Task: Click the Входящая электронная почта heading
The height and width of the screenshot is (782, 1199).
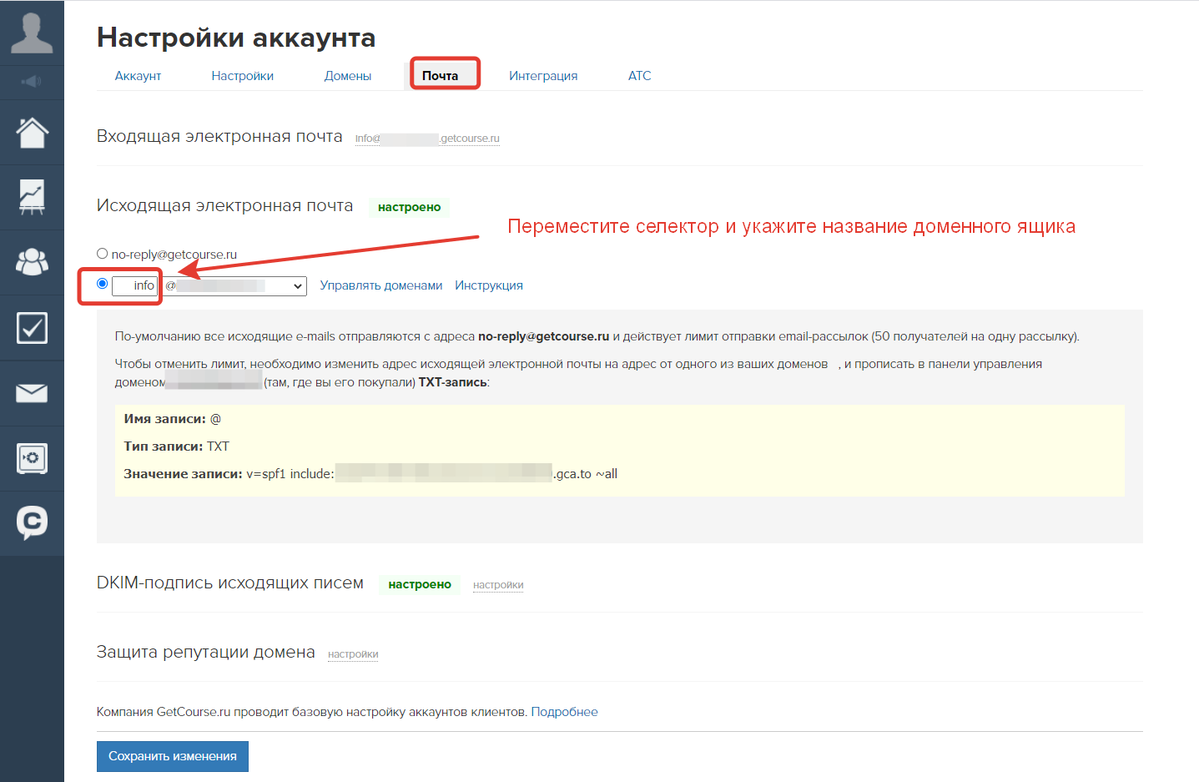Action: [x=219, y=136]
